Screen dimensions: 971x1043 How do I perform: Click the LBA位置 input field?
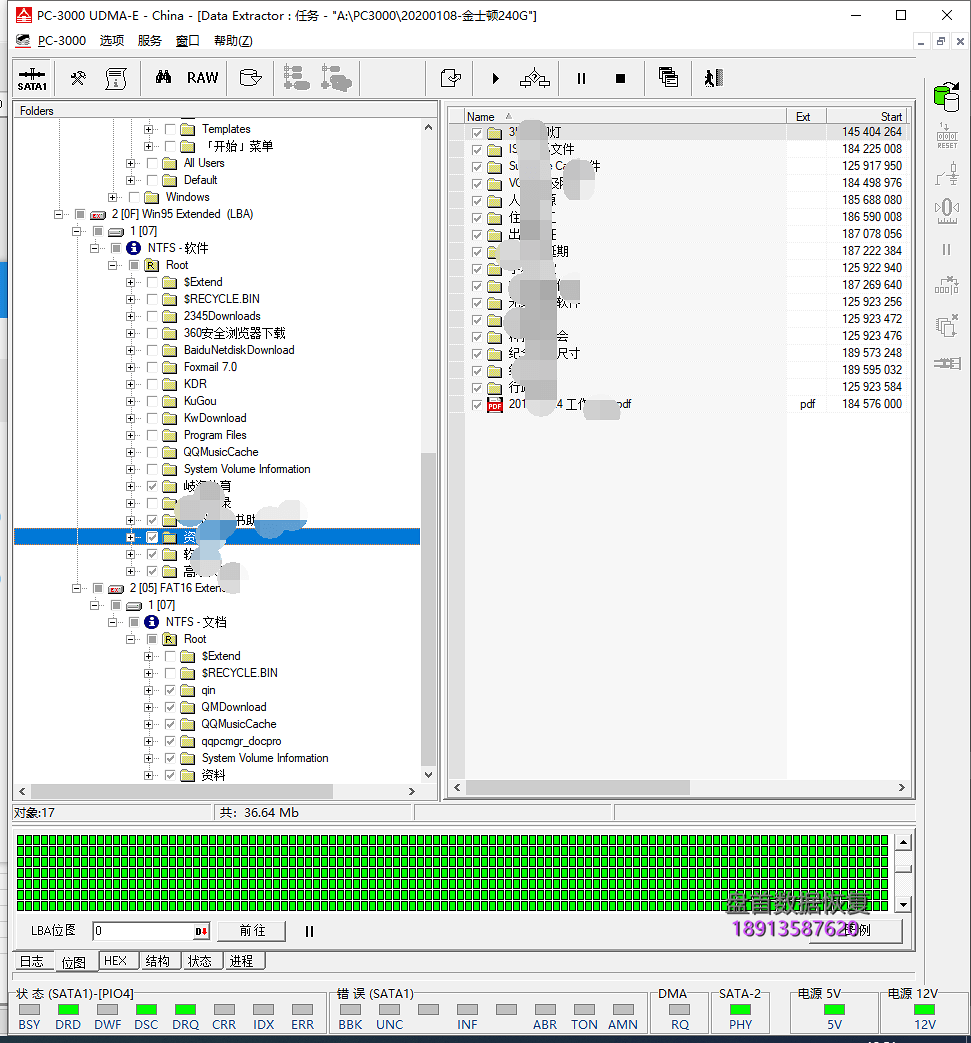(143, 931)
